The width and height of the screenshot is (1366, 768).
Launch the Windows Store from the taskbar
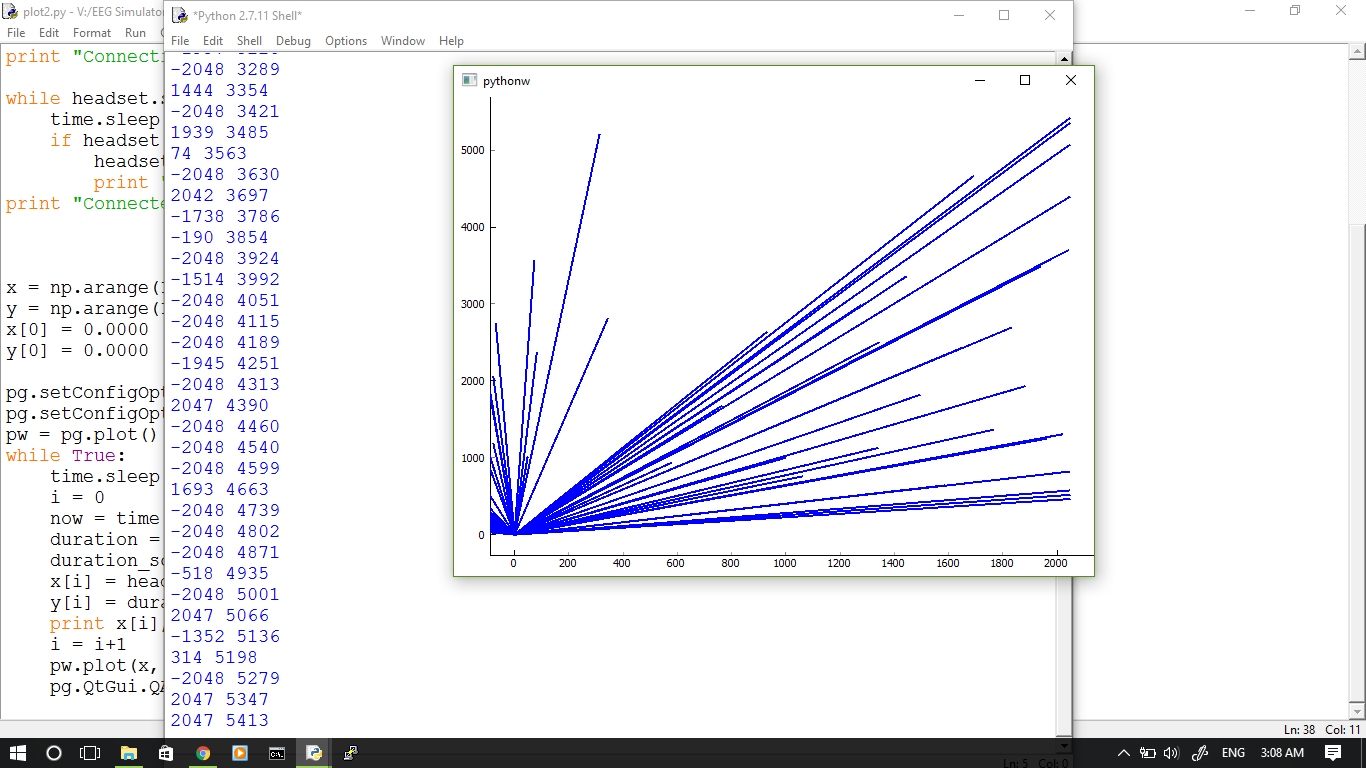click(x=165, y=752)
